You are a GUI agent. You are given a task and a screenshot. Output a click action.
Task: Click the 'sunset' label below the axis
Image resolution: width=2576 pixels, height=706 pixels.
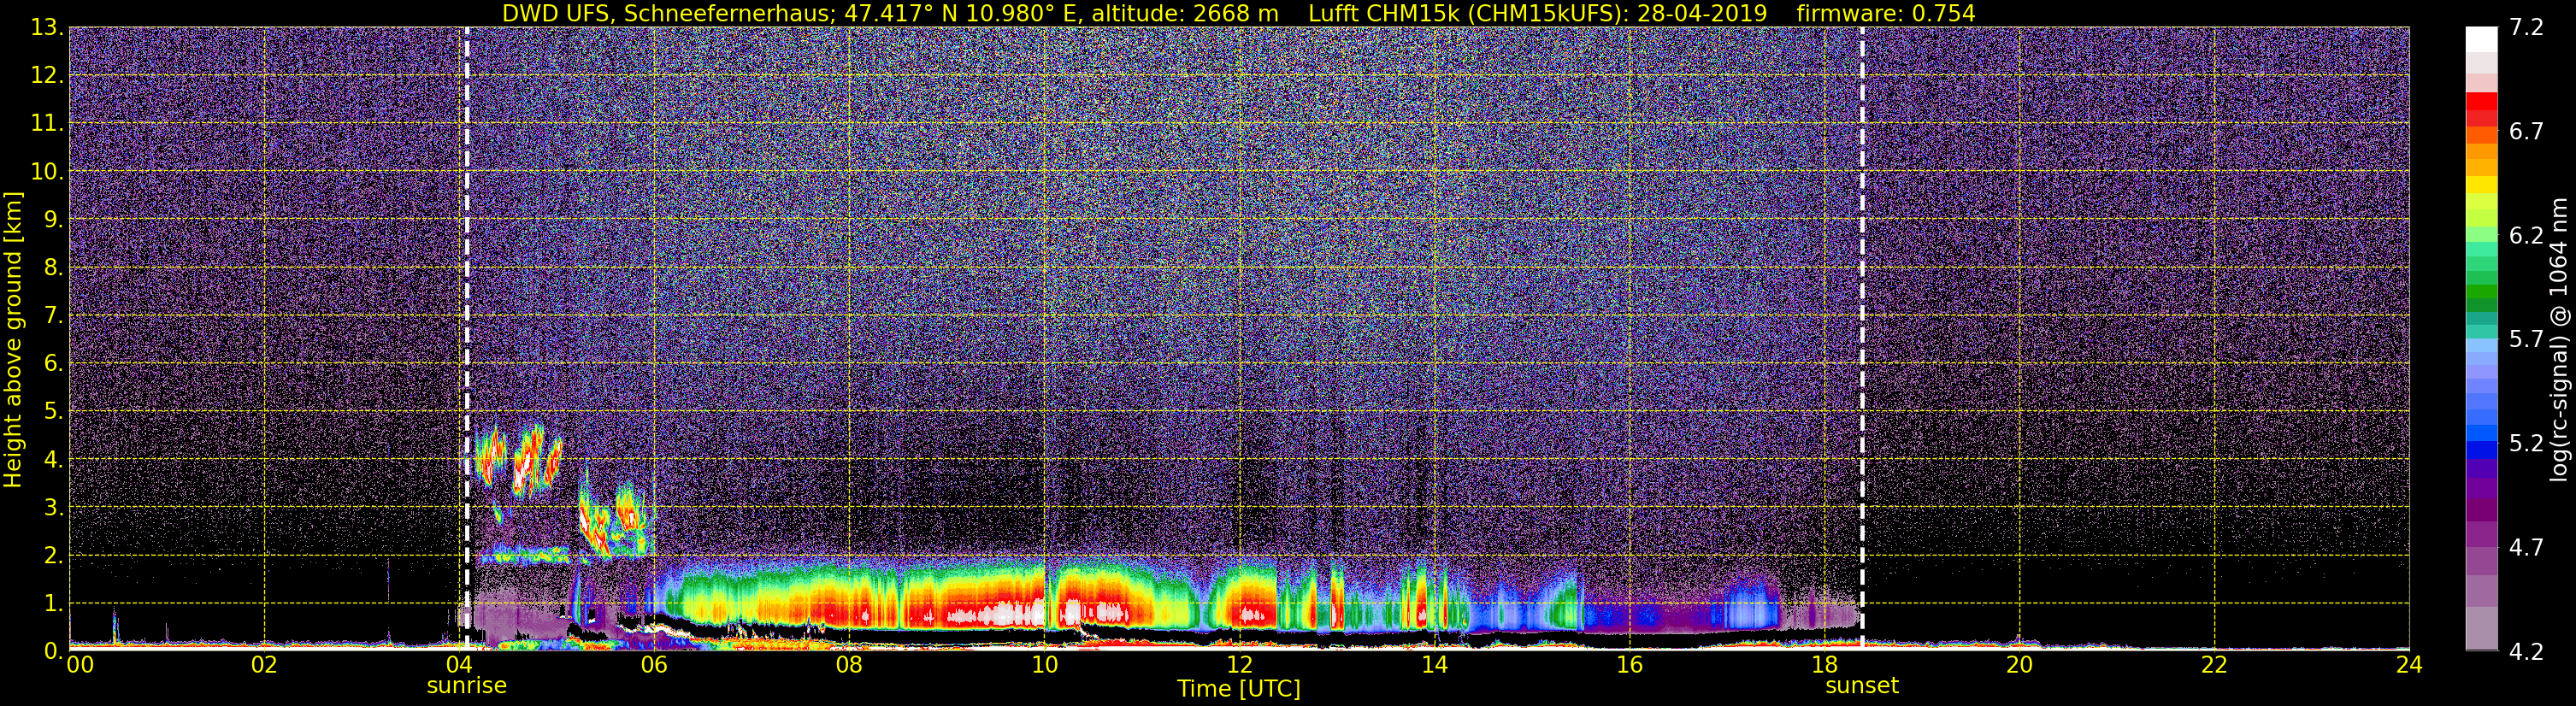click(1861, 686)
